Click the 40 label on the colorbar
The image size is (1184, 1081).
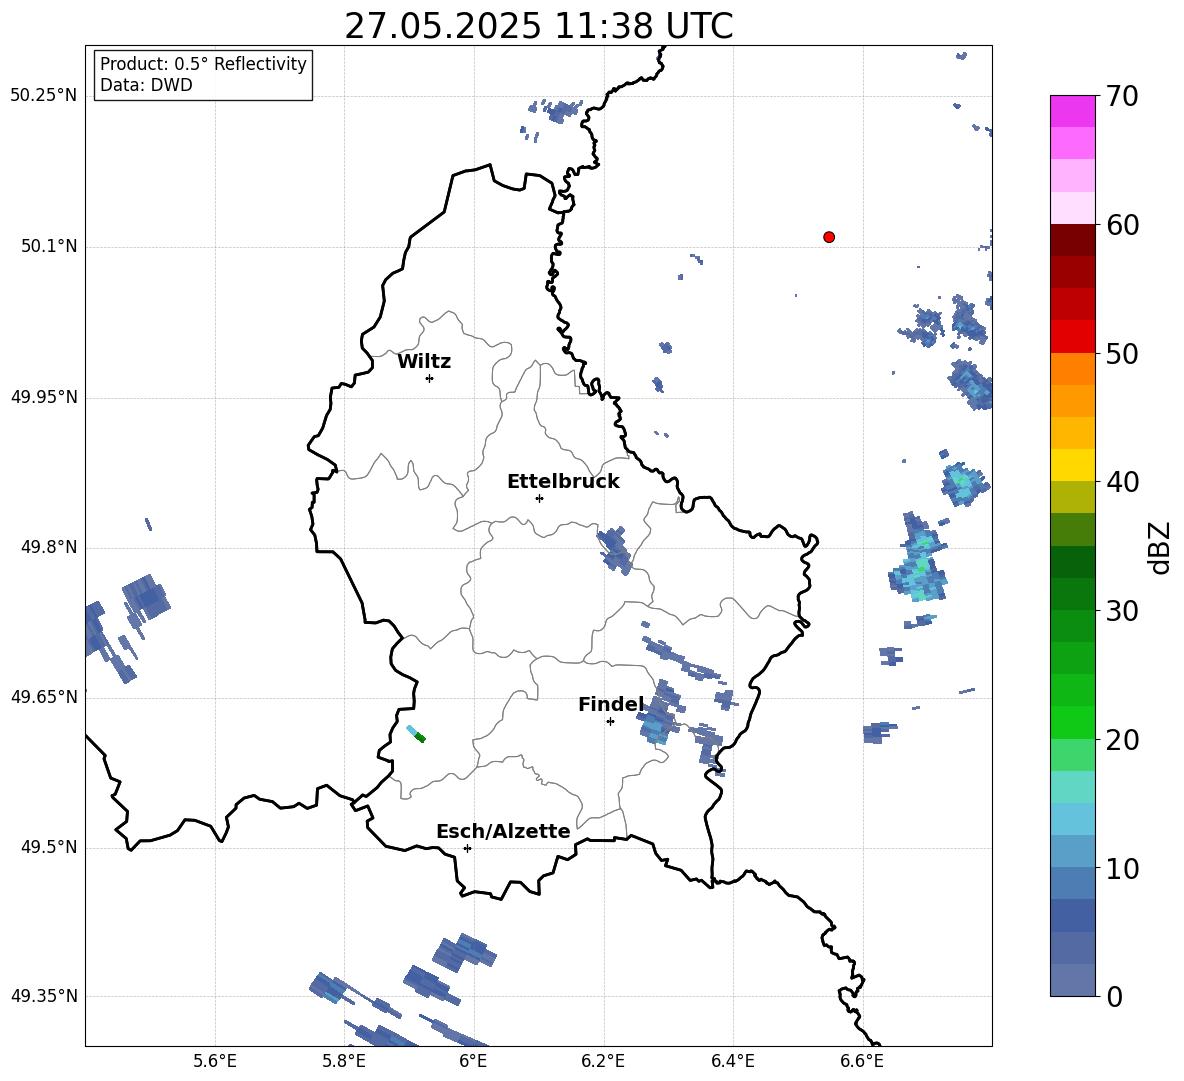1122,482
